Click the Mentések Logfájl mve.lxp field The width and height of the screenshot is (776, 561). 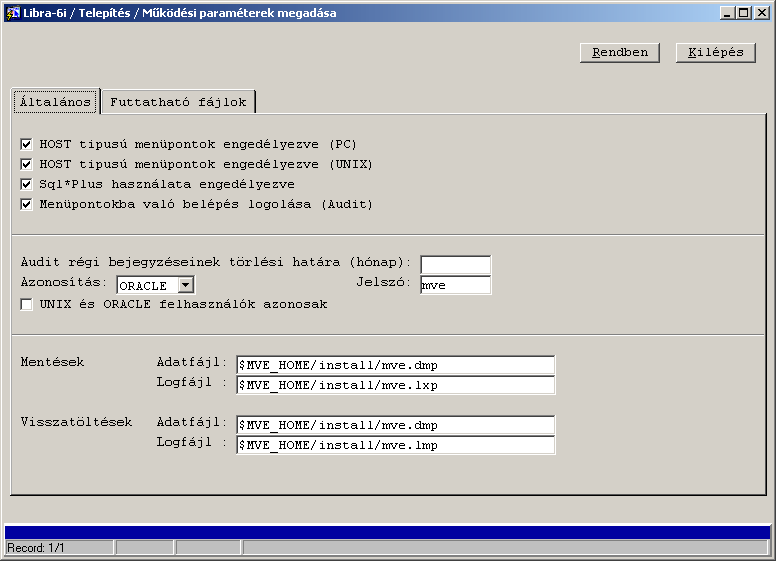[x=395, y=385]
